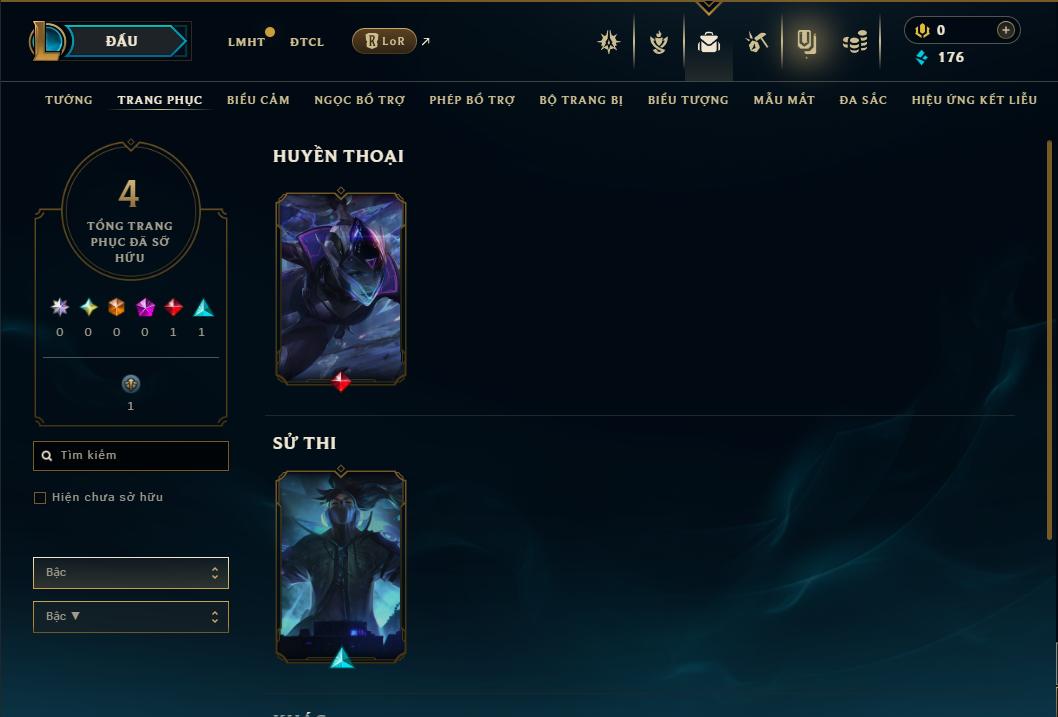This screenshot has width=1058, height=717.
Task: Open the Profile crest icon
Action: point(609,42)
